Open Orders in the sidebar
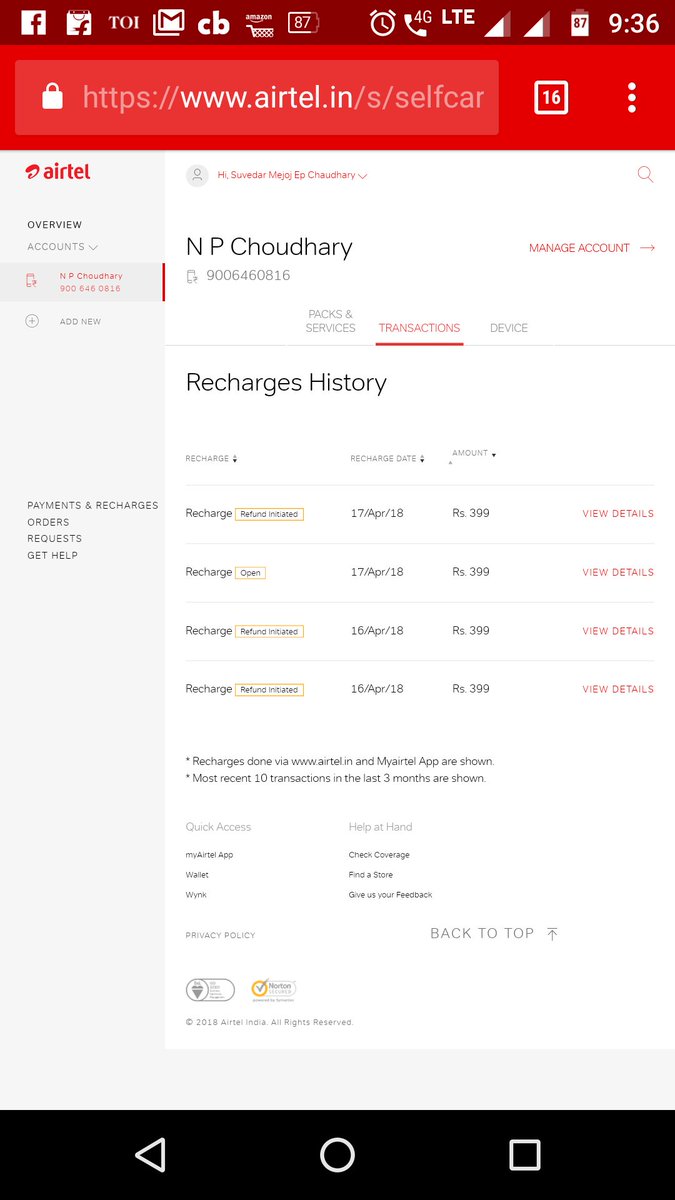 [48, 522]
